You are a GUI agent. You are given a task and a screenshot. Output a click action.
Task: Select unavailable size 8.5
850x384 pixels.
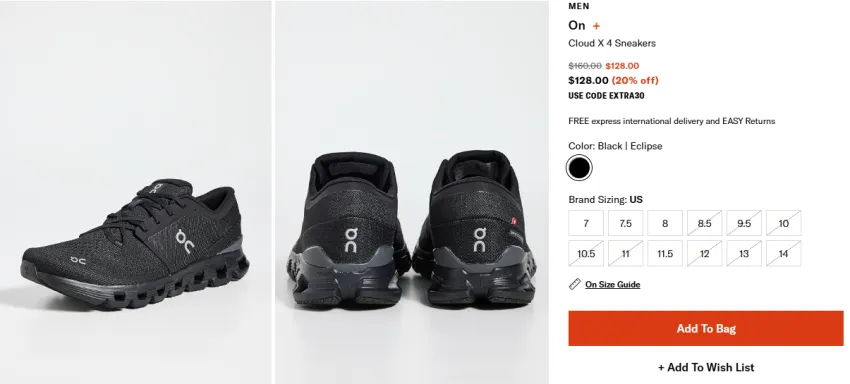(x=705, y=223)
